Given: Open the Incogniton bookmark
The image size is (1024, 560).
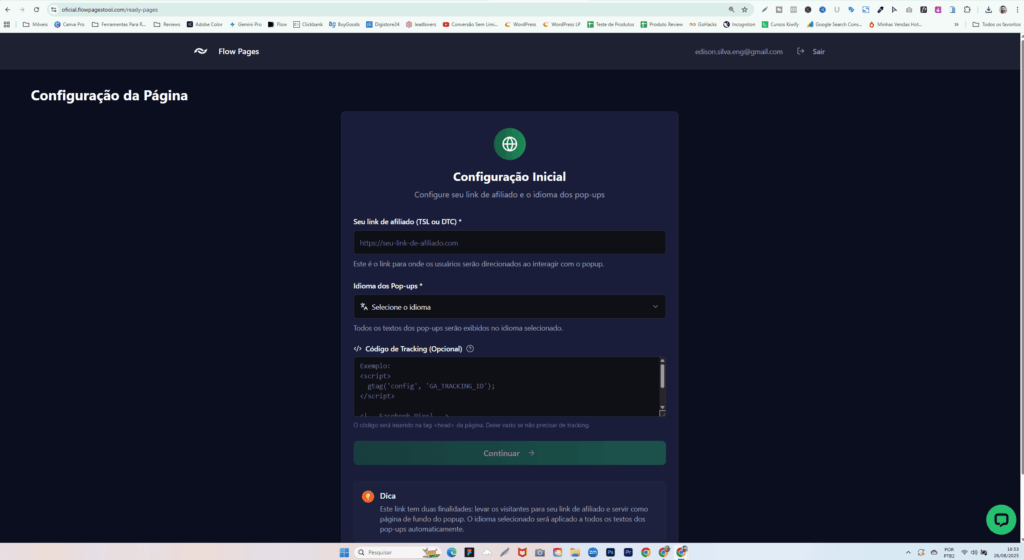Looking at the screenshot, I should (739, 24).
